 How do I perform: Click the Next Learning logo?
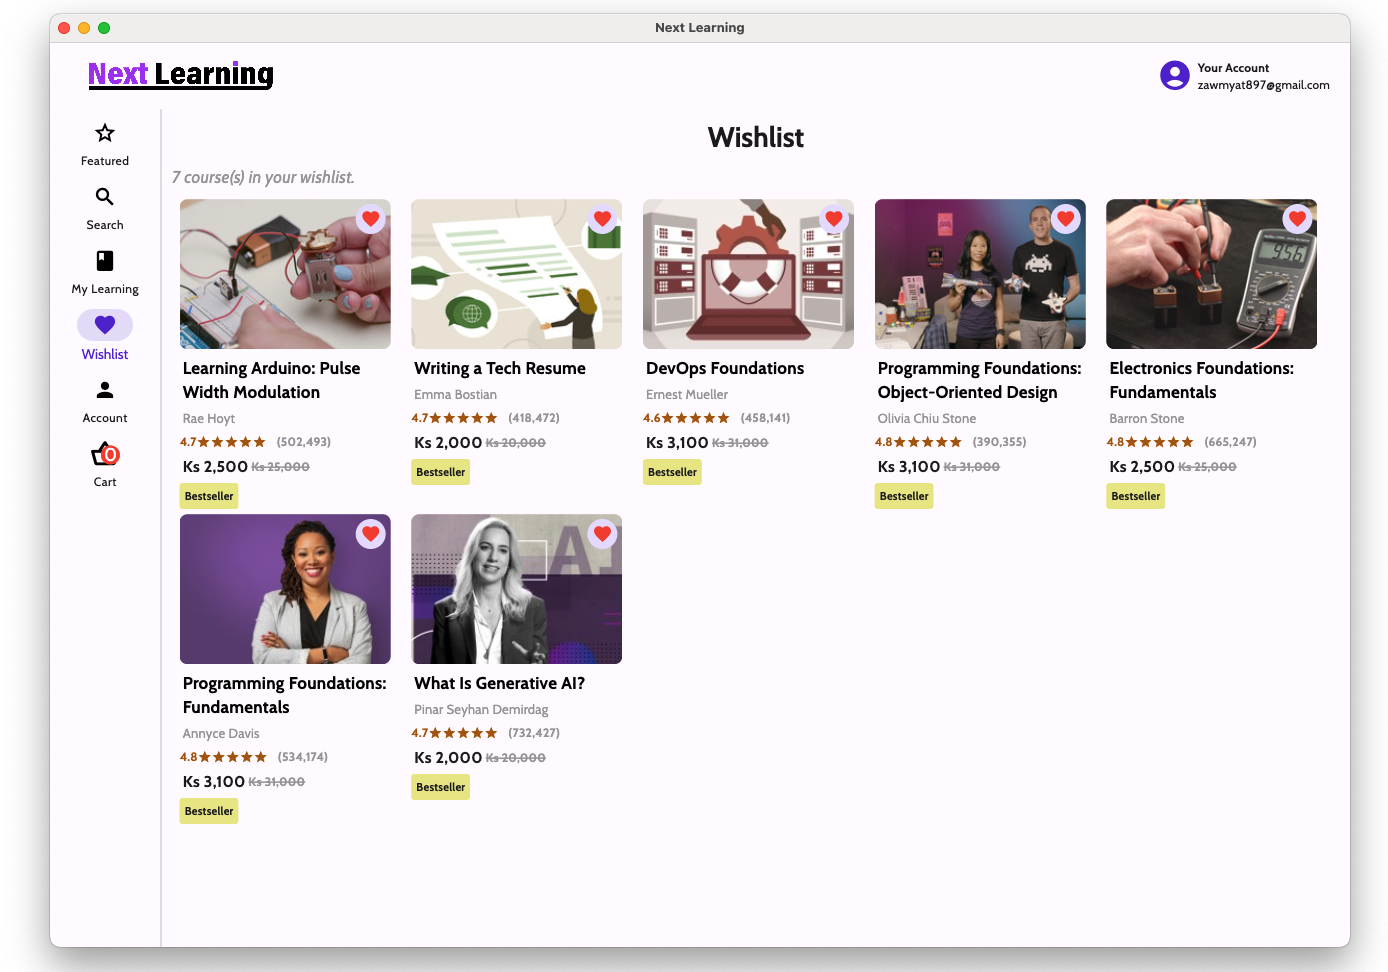click(181, 74)
